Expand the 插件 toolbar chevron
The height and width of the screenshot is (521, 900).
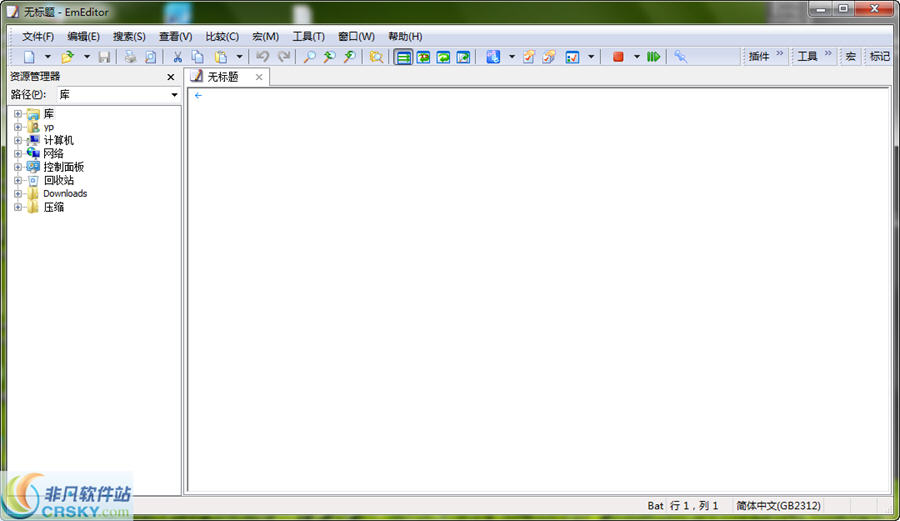tap(779, 53)
